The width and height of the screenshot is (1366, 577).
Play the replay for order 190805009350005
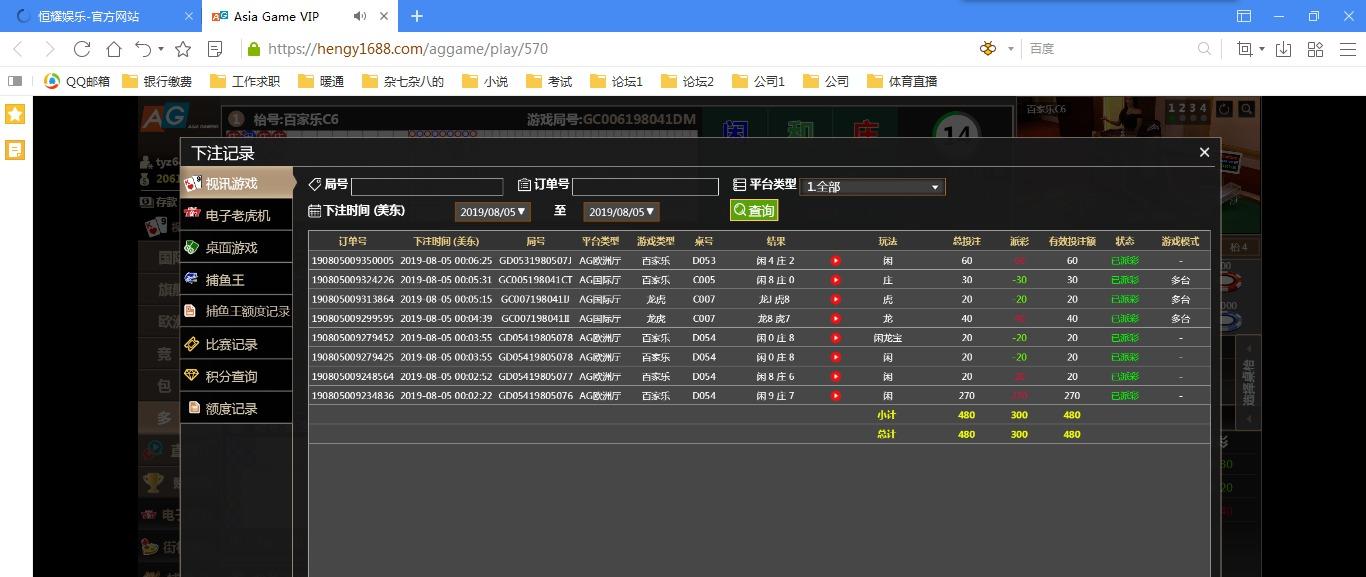(835, 261)
